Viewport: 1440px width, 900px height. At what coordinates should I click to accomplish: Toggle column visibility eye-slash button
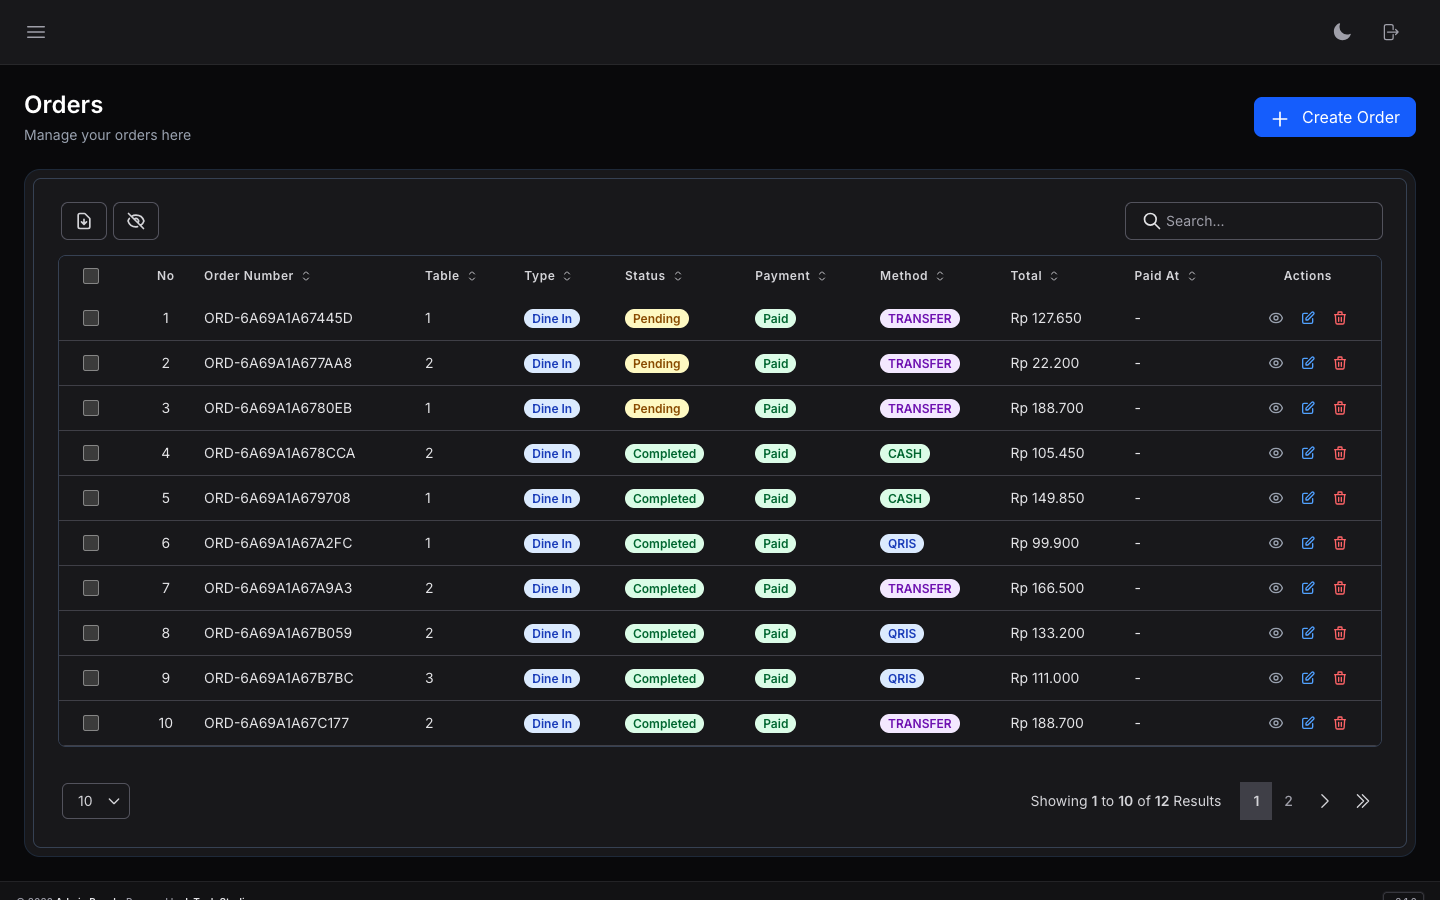pos(136,221)
